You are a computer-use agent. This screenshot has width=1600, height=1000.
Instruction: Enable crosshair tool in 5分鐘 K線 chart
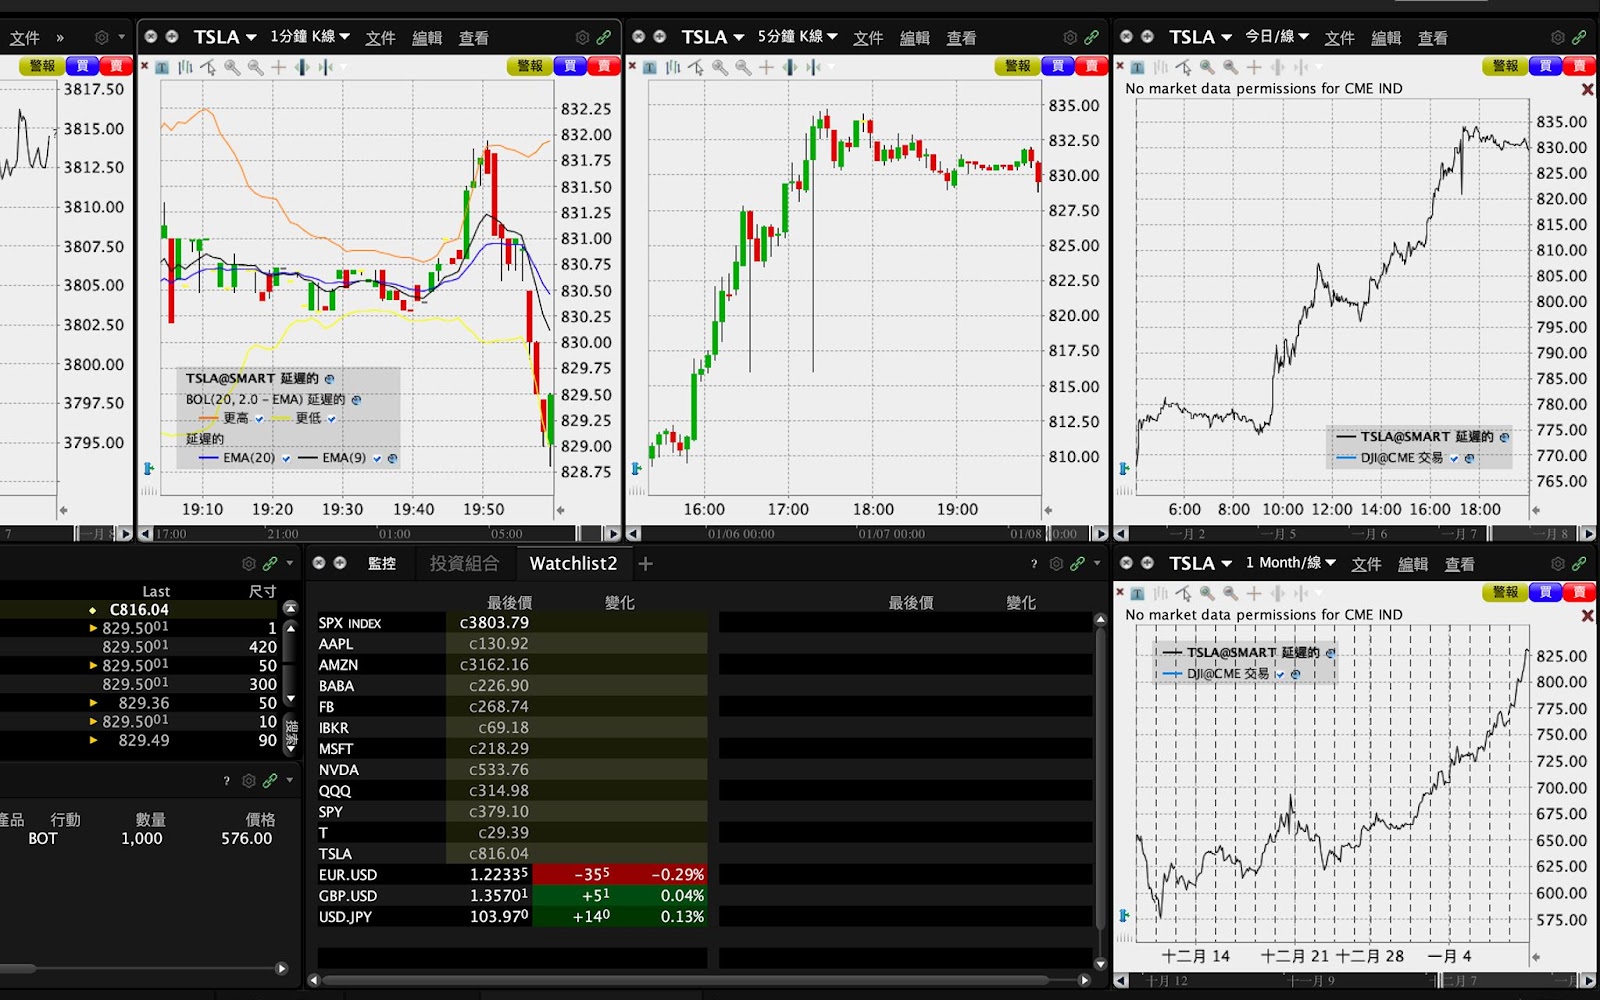point(767,67)
